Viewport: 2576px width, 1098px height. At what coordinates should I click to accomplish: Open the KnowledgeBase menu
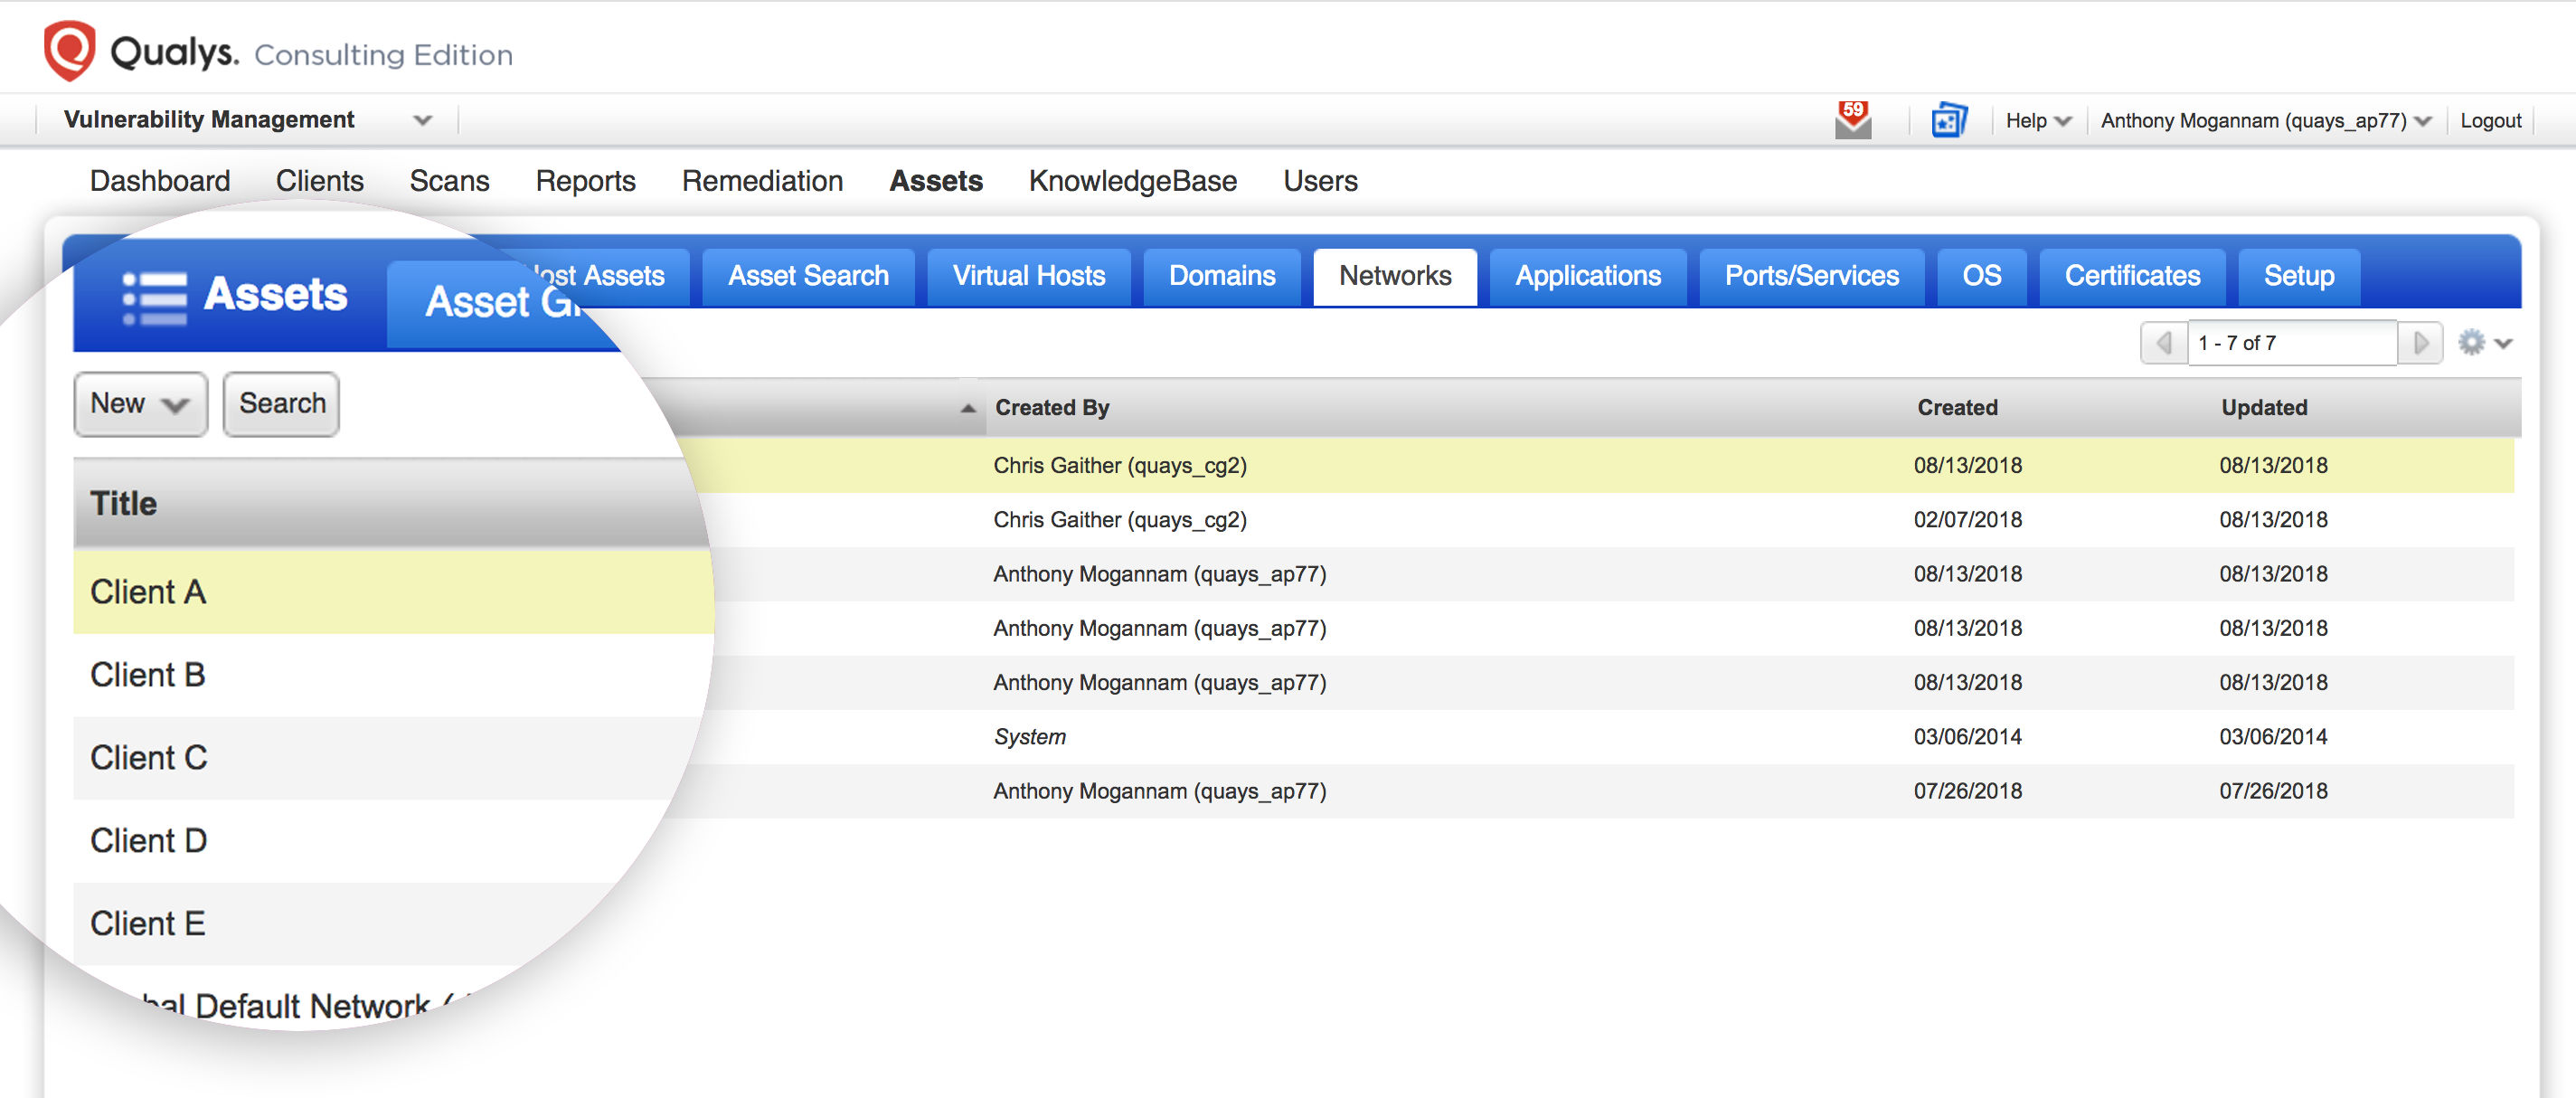(x=1132, y=181)
